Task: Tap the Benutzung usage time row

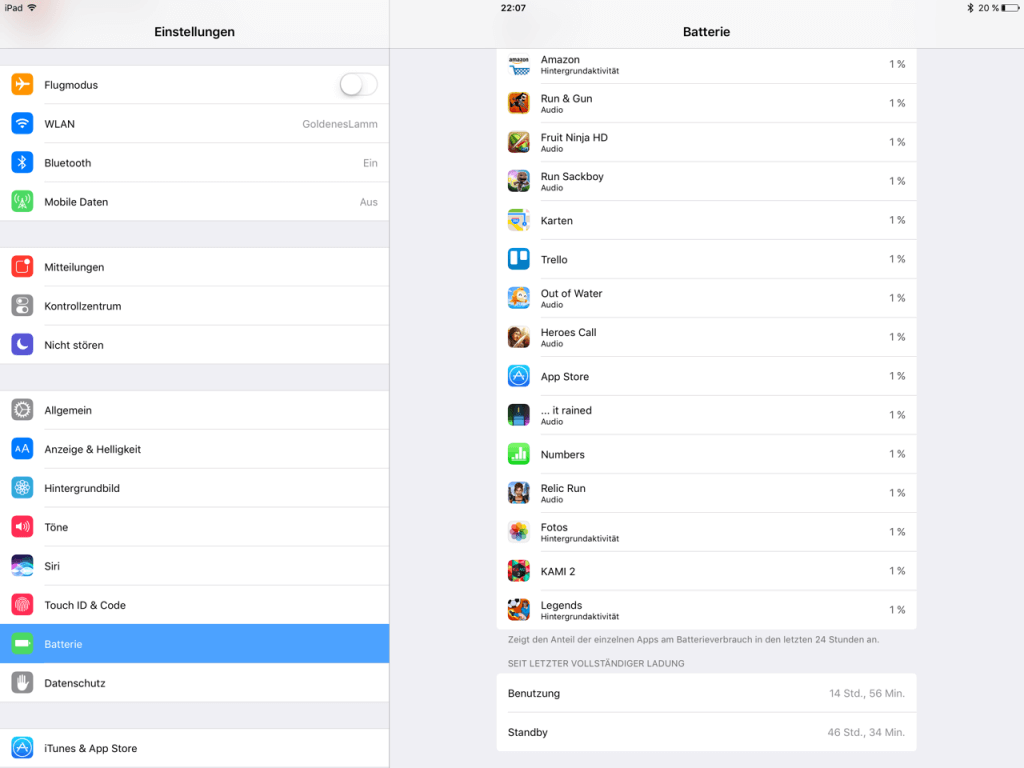Action: (706, 693)
